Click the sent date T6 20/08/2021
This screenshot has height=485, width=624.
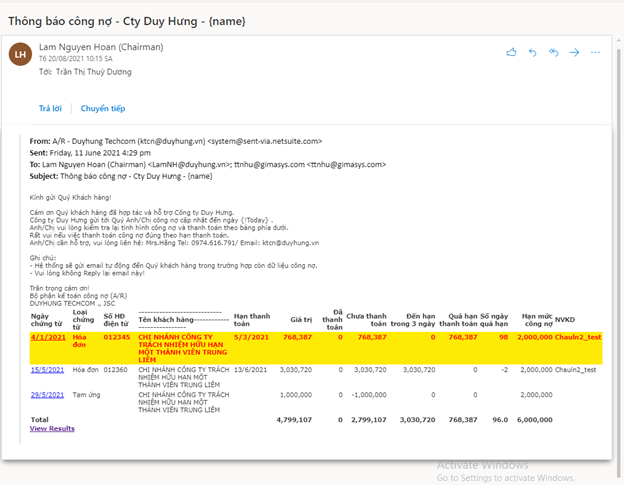76,59
